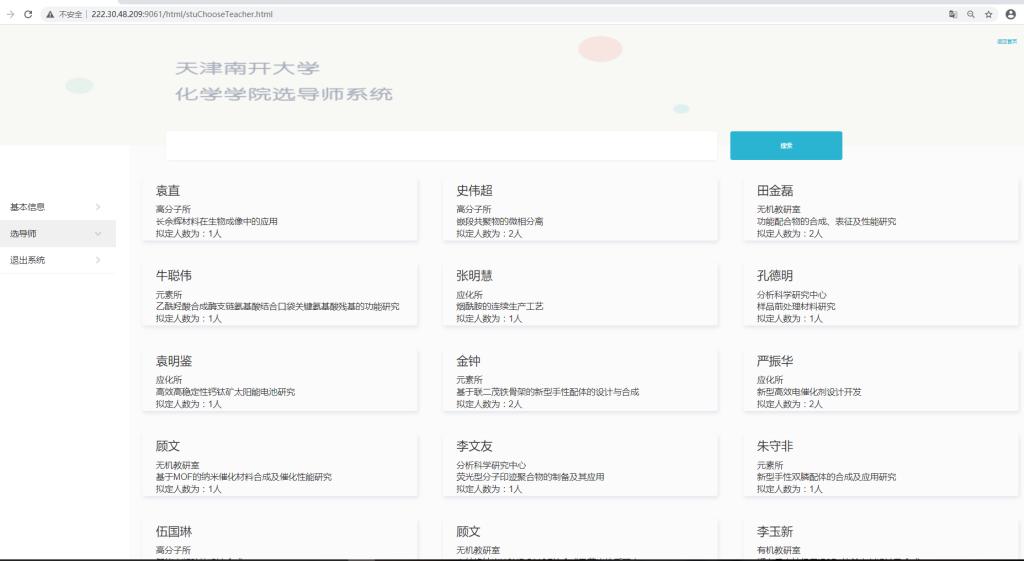Pick the teacher card 李文友
The image size is (1024, 561).
point(580,465)
